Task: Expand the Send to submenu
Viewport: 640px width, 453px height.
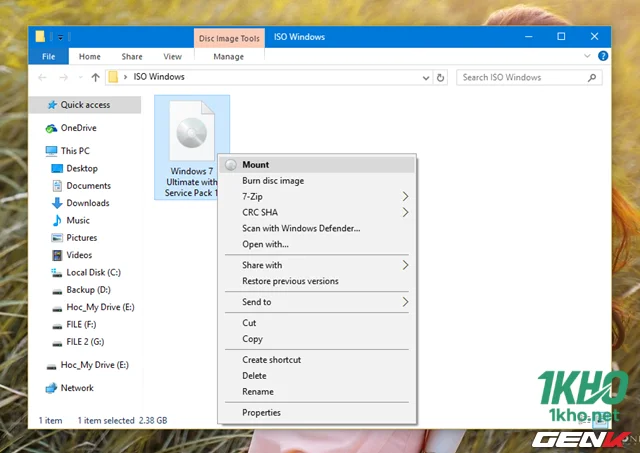Action: 405,302
